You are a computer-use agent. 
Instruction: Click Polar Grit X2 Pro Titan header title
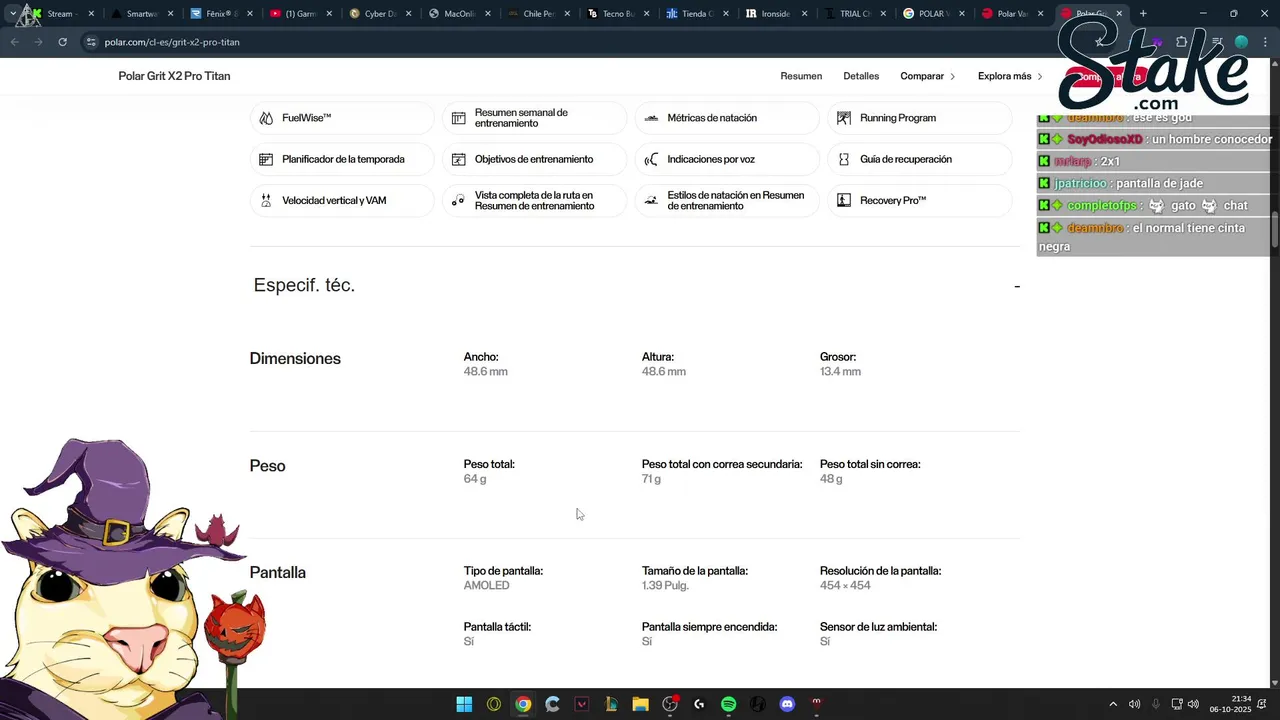(174, 76)
